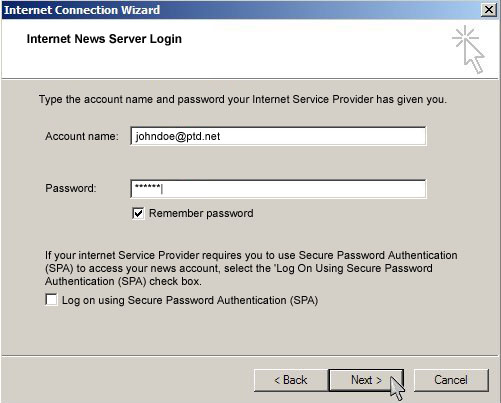
Task: Click the 'Account name:' label
Action: 82,136
